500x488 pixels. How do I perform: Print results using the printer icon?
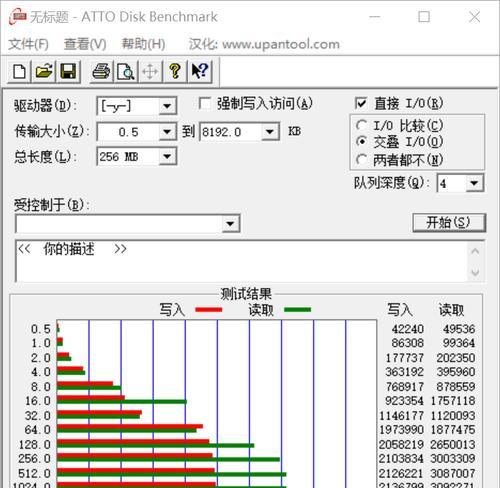pyautogui.click(x=101, y=71)
